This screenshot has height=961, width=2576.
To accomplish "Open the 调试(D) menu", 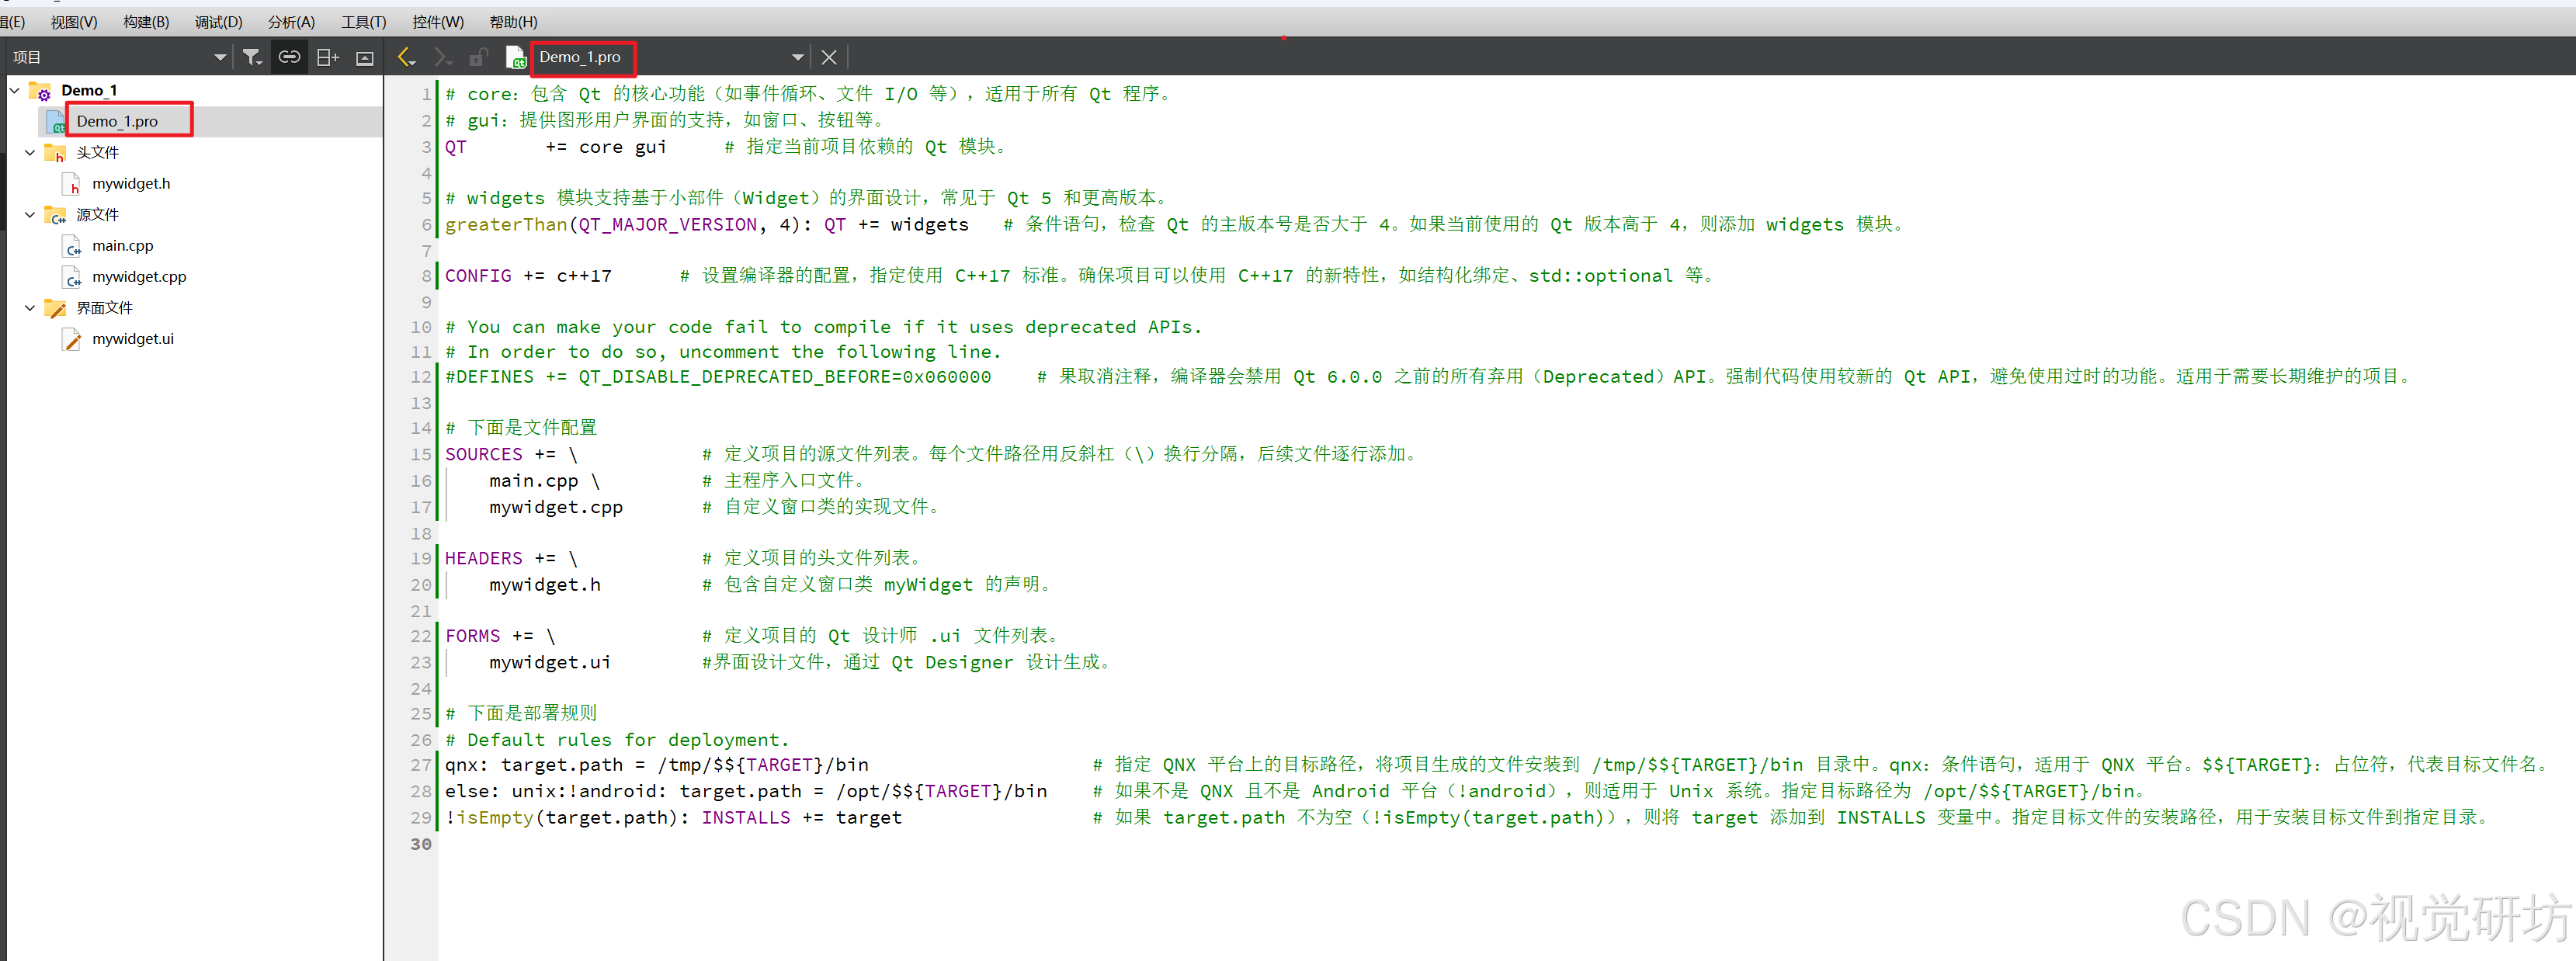I will coord(218,22).
